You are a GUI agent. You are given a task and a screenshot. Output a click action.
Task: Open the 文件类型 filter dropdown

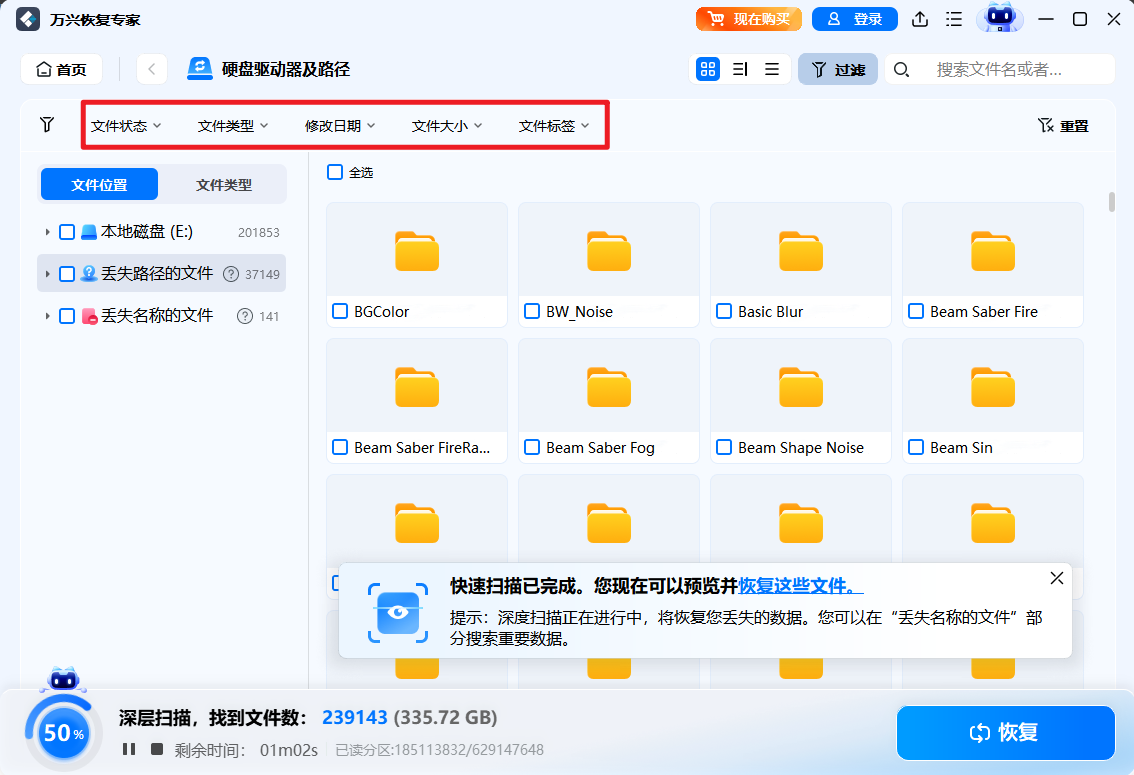(x=231, y=125)
